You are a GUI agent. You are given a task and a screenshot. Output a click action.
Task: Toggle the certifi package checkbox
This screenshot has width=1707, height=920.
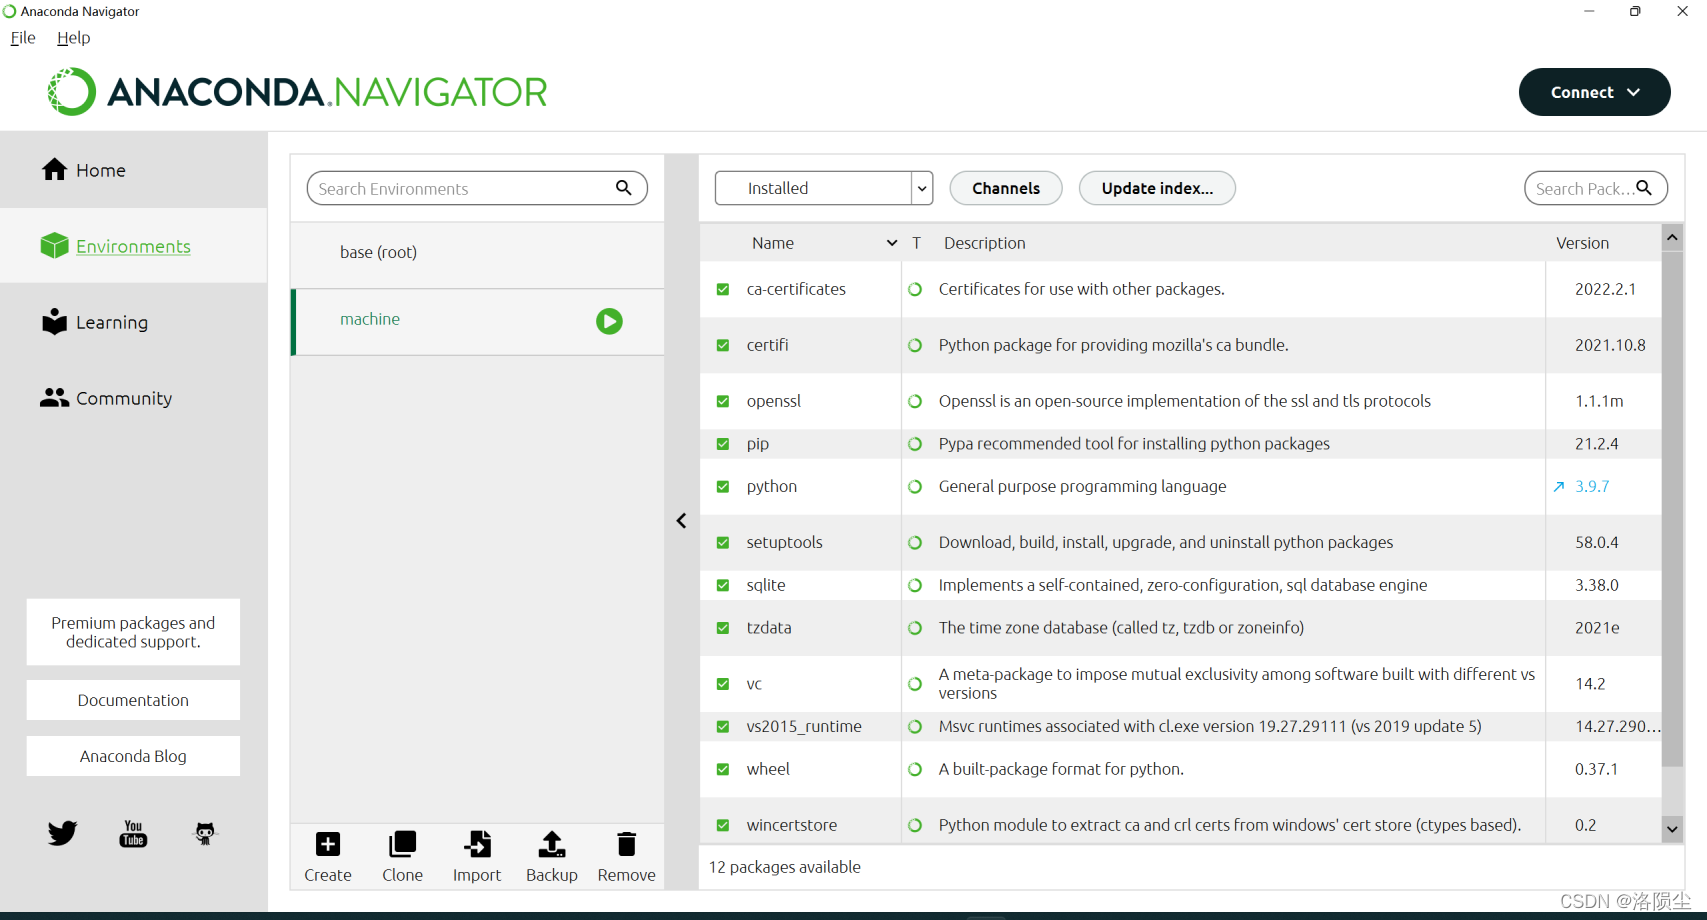point(723,345)
